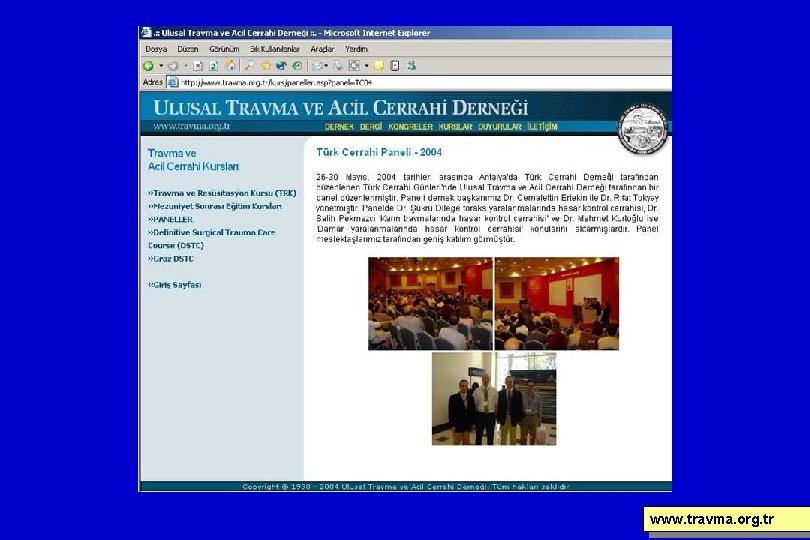The image size is (810, 540).
Task: Go back via Giriş Sayfası link
Action: pyautogui.click(x=175, y=285)
